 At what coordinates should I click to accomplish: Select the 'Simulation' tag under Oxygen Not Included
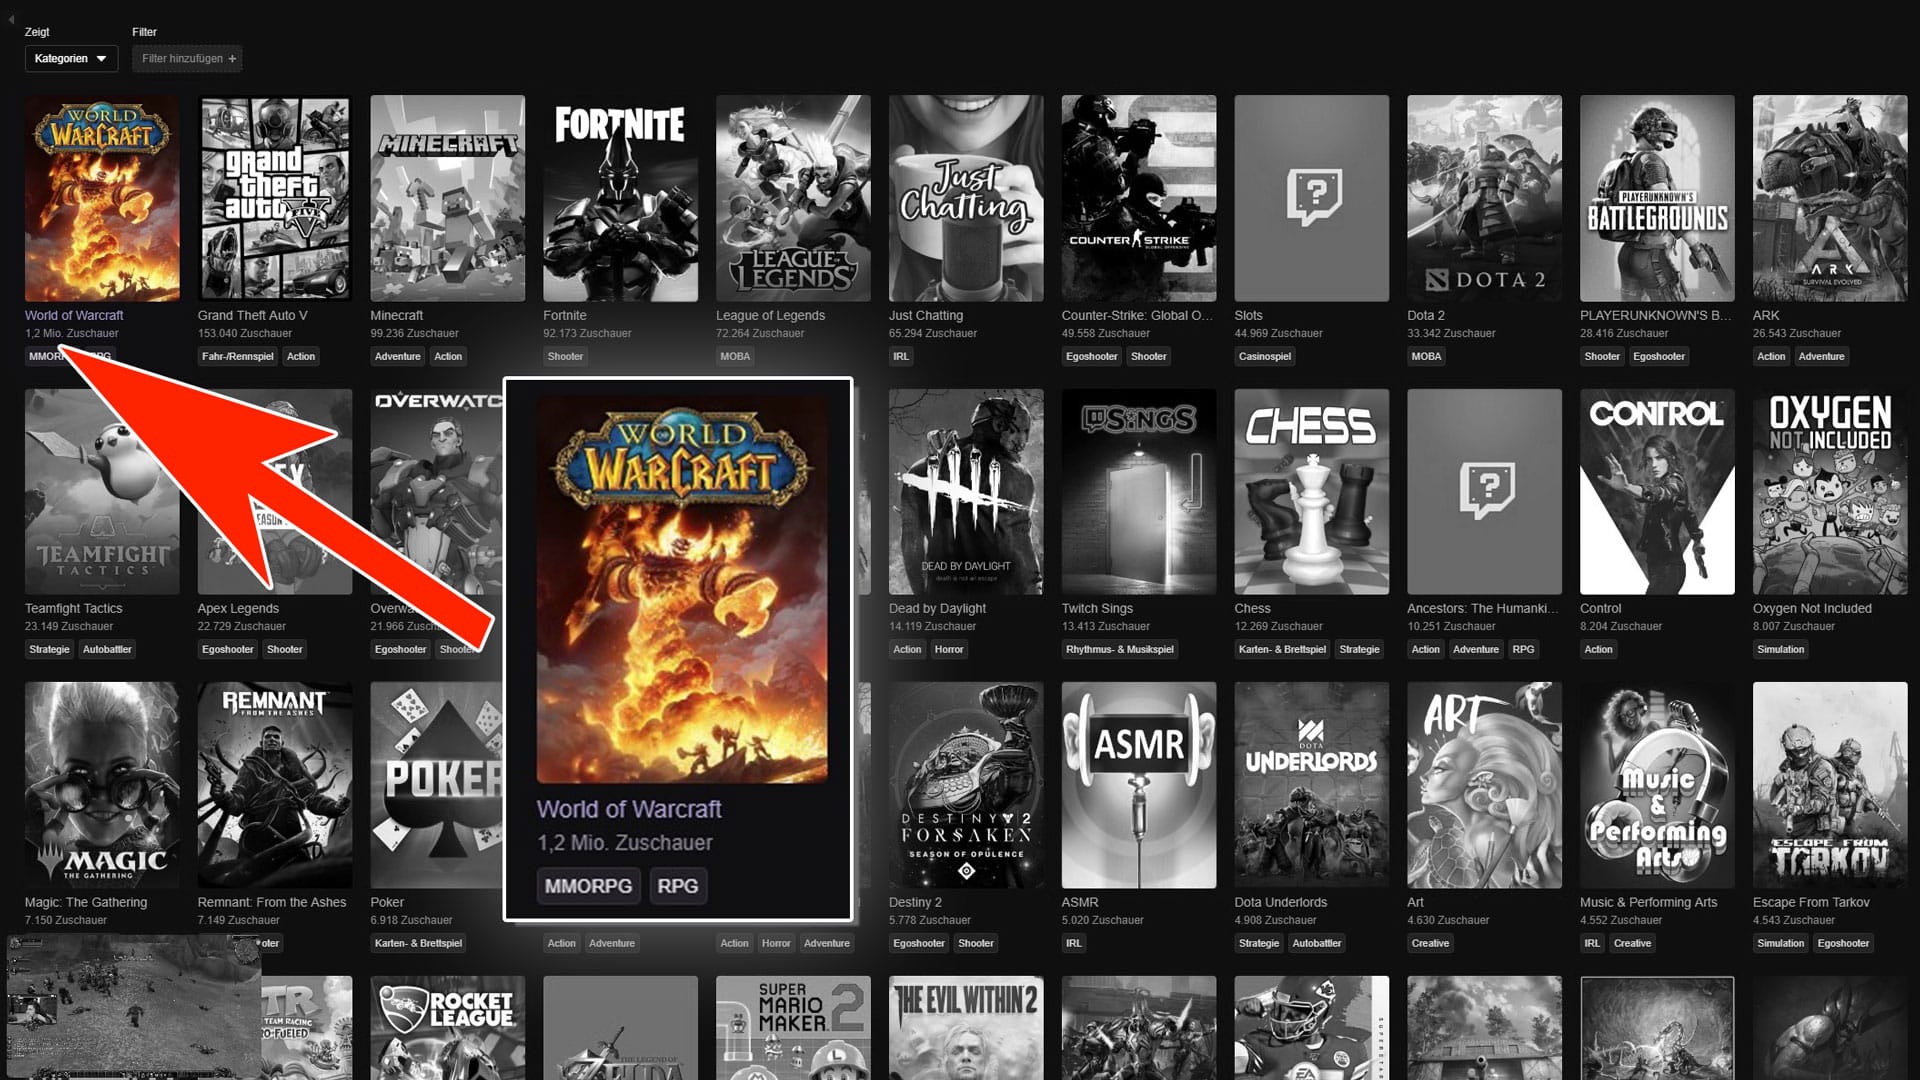1781,649
